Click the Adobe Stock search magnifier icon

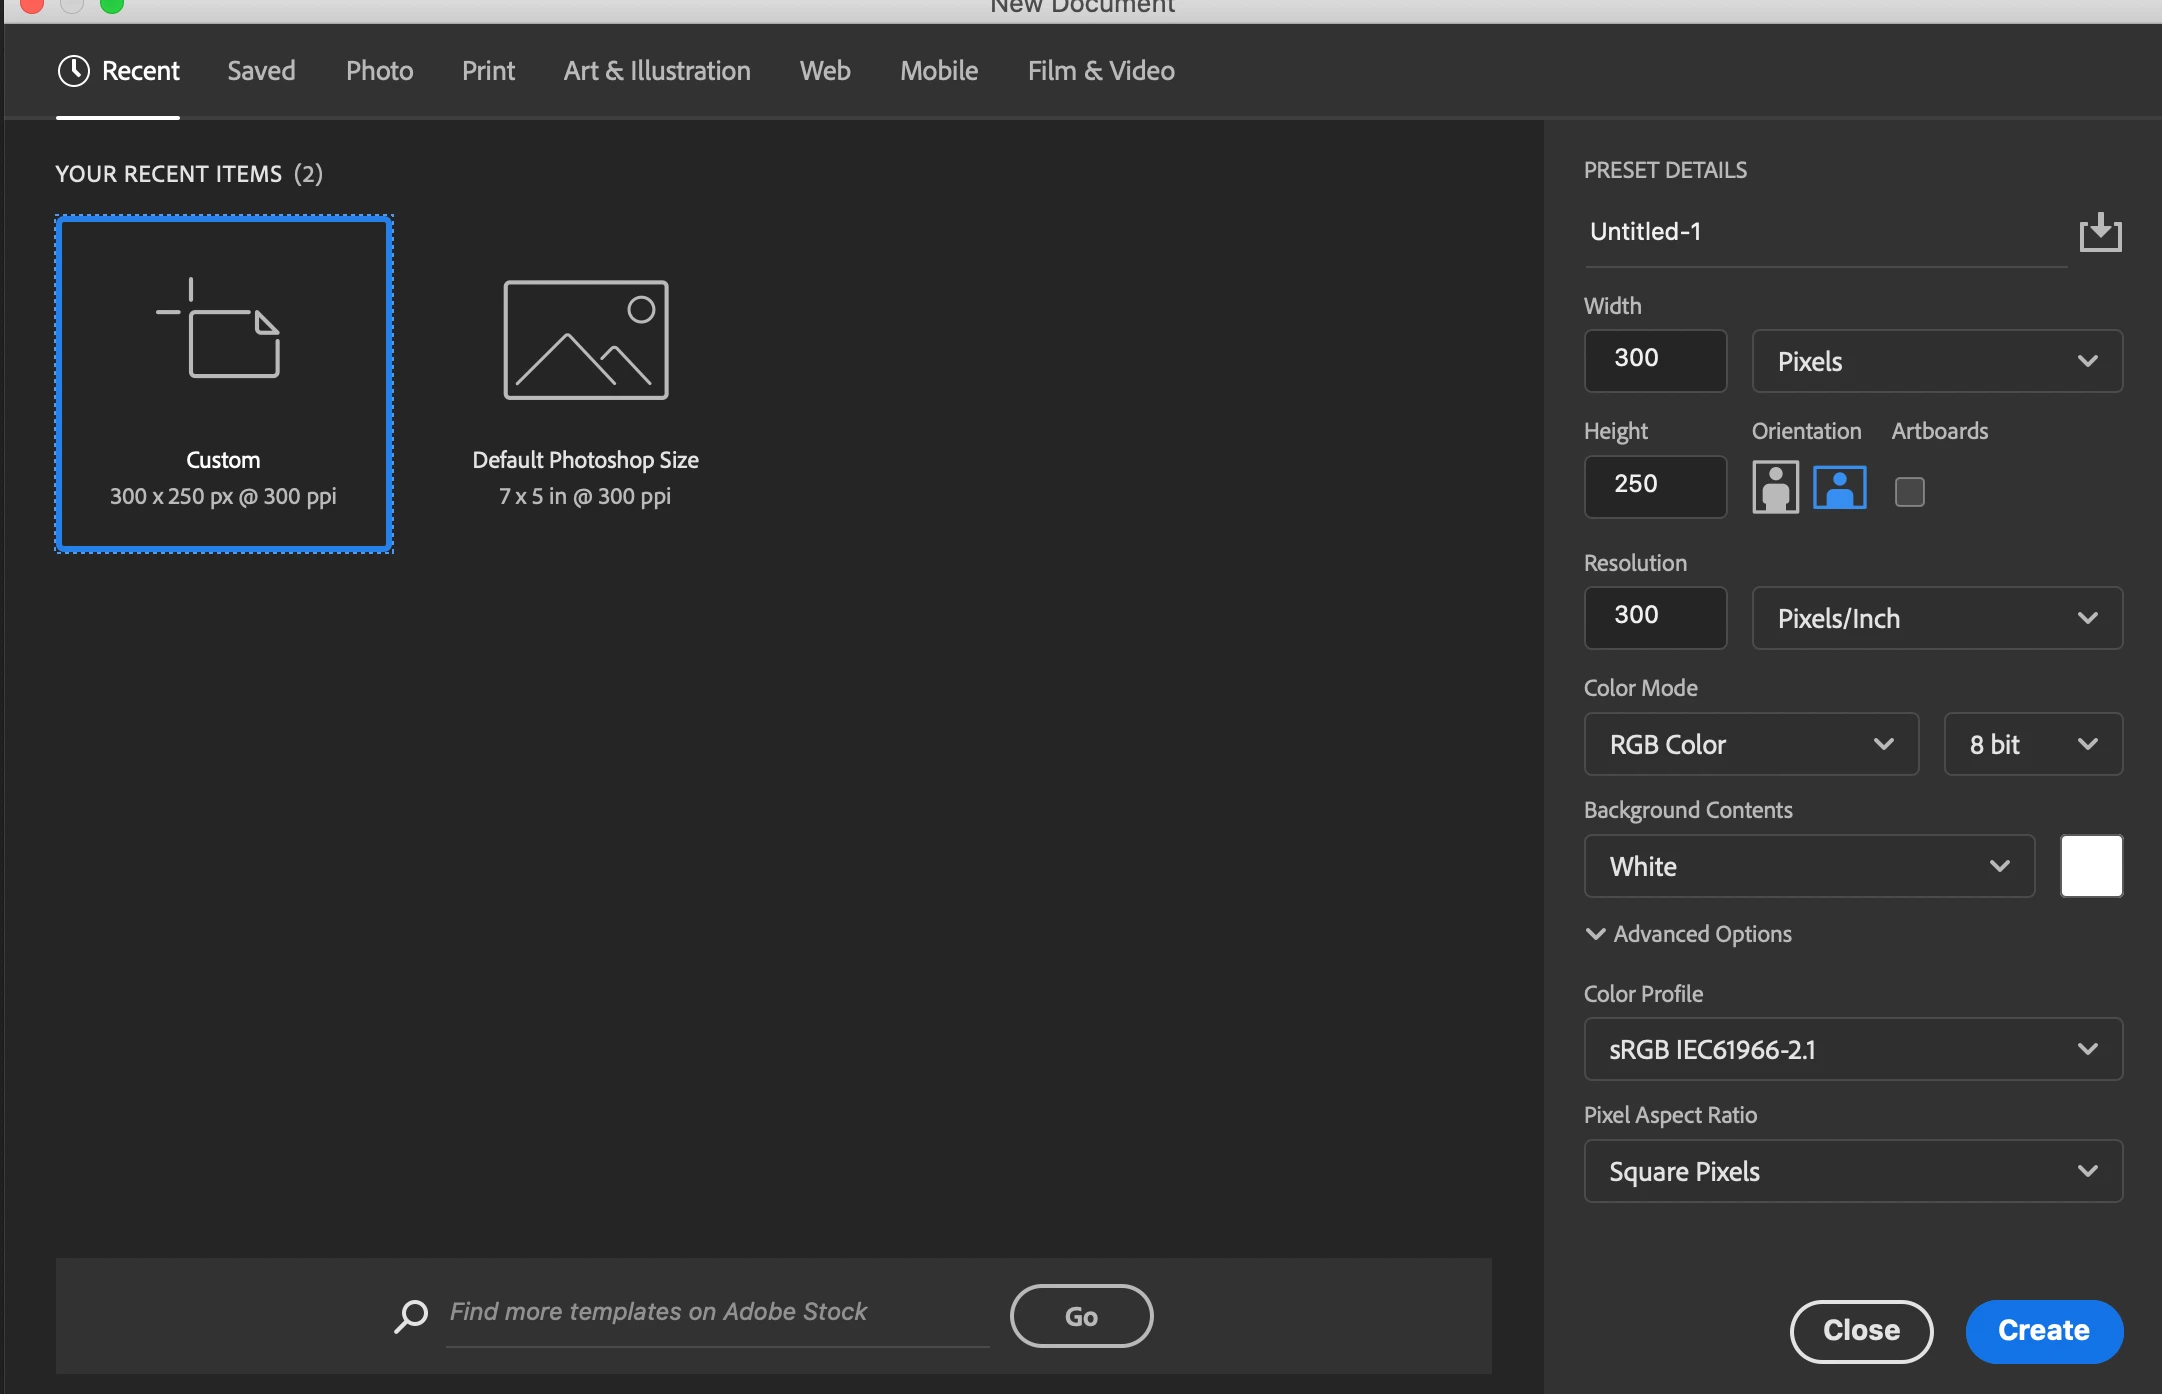click(411, 1315)
